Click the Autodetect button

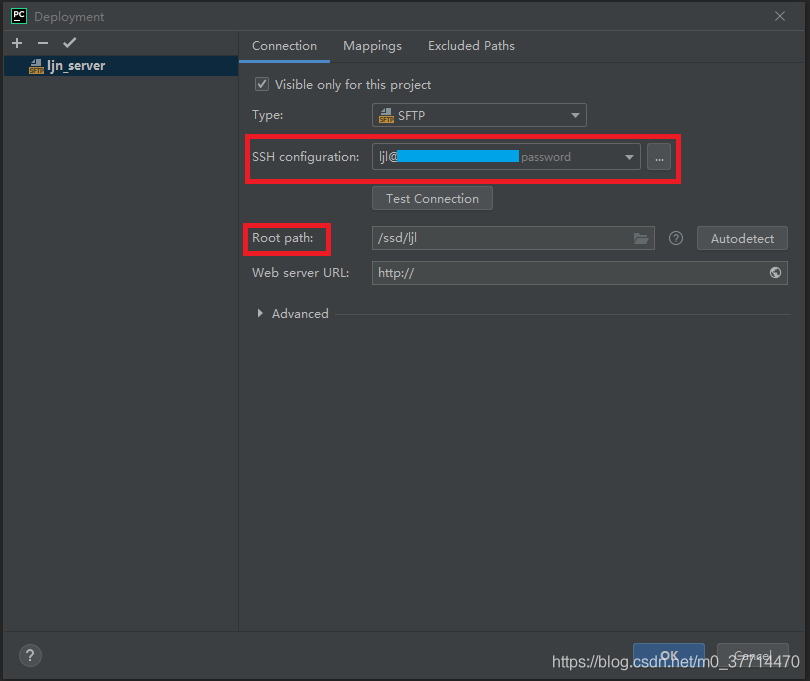coord(742,239)
